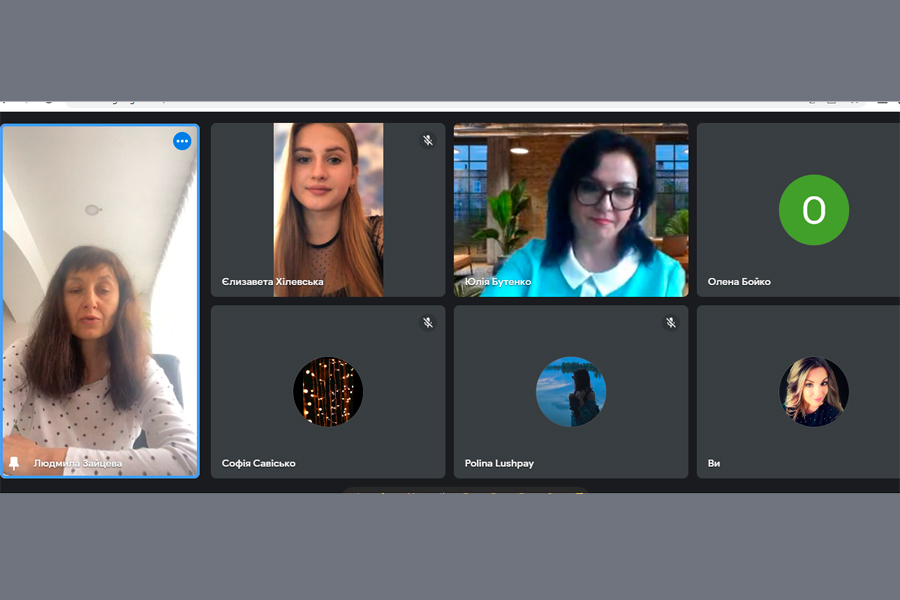900x600 pixels.
Task: Click the name label Юлія Бутенко
Action: coord(498,281)
